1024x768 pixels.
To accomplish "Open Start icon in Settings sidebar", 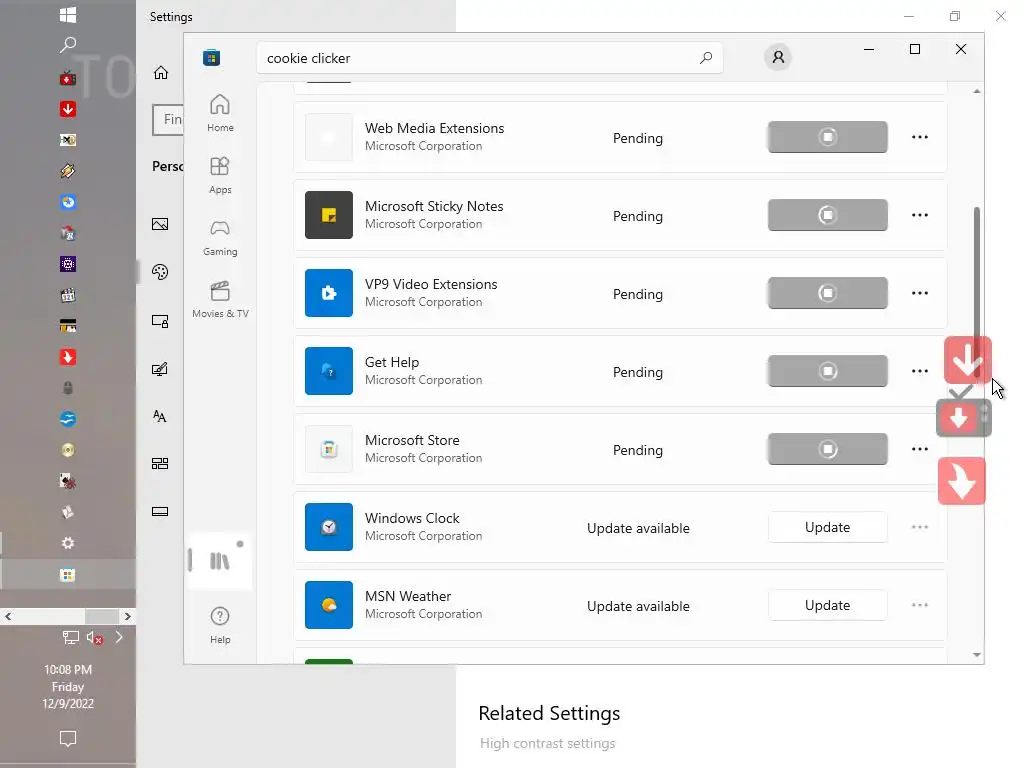I will tap(160, 464).
